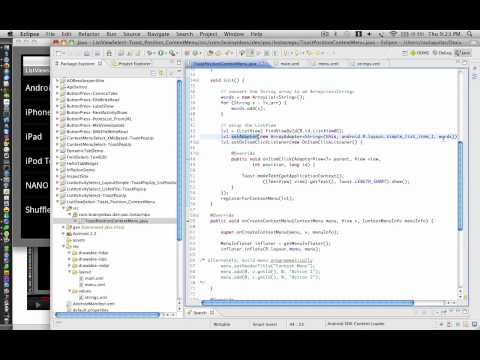Click Collapse All icon in Package Explorer
480x360 pixels.
click(x=154, y=73)
